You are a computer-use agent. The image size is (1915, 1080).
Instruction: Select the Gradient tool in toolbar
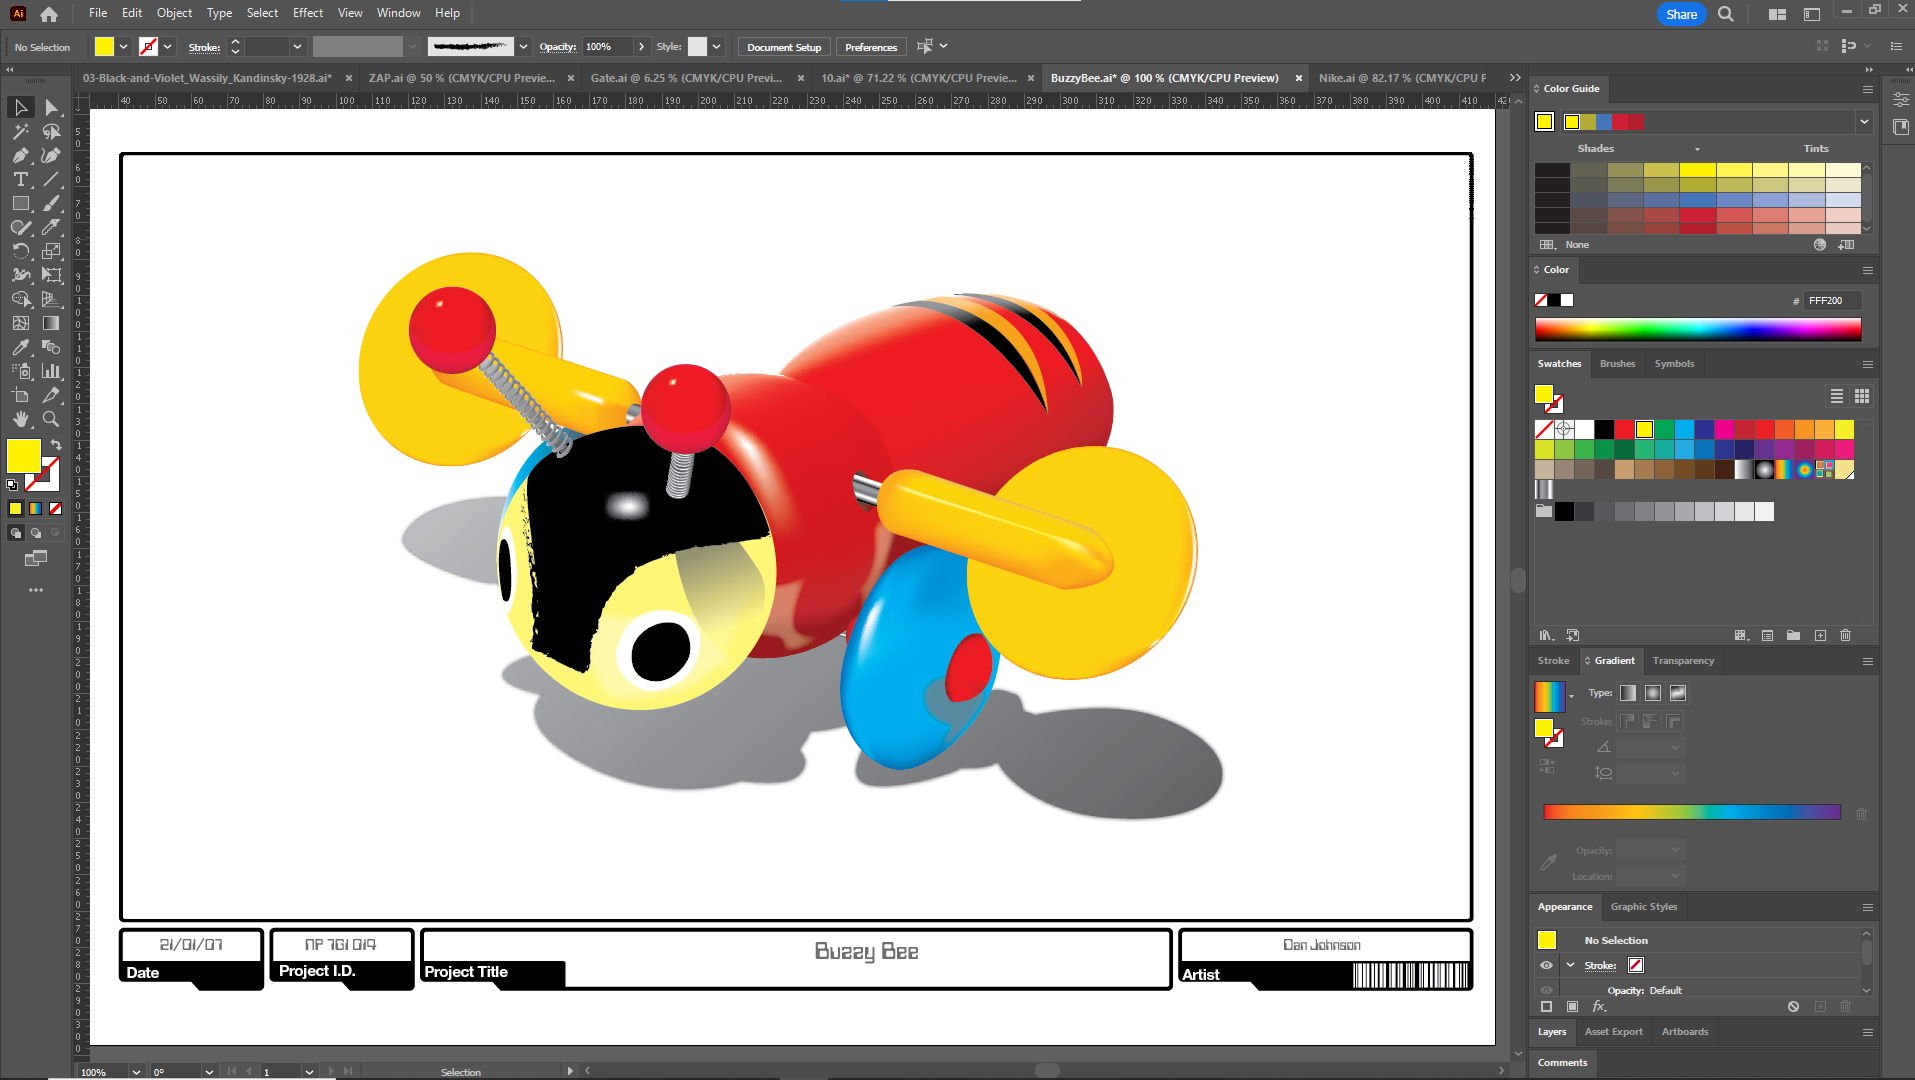coord(51,323)
